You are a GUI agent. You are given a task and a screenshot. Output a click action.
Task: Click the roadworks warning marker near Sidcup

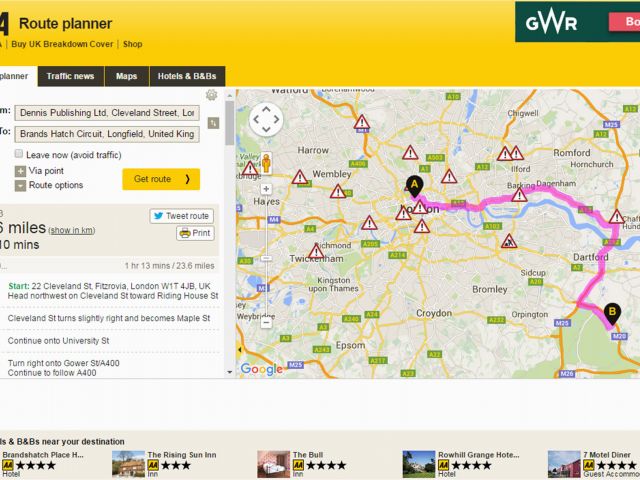(509, 242)
